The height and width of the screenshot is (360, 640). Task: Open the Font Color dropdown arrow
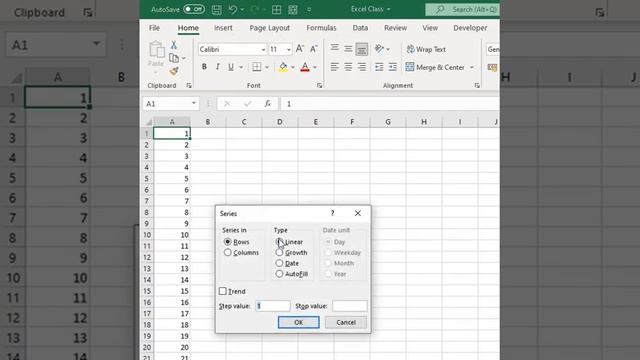click(315, 67)
